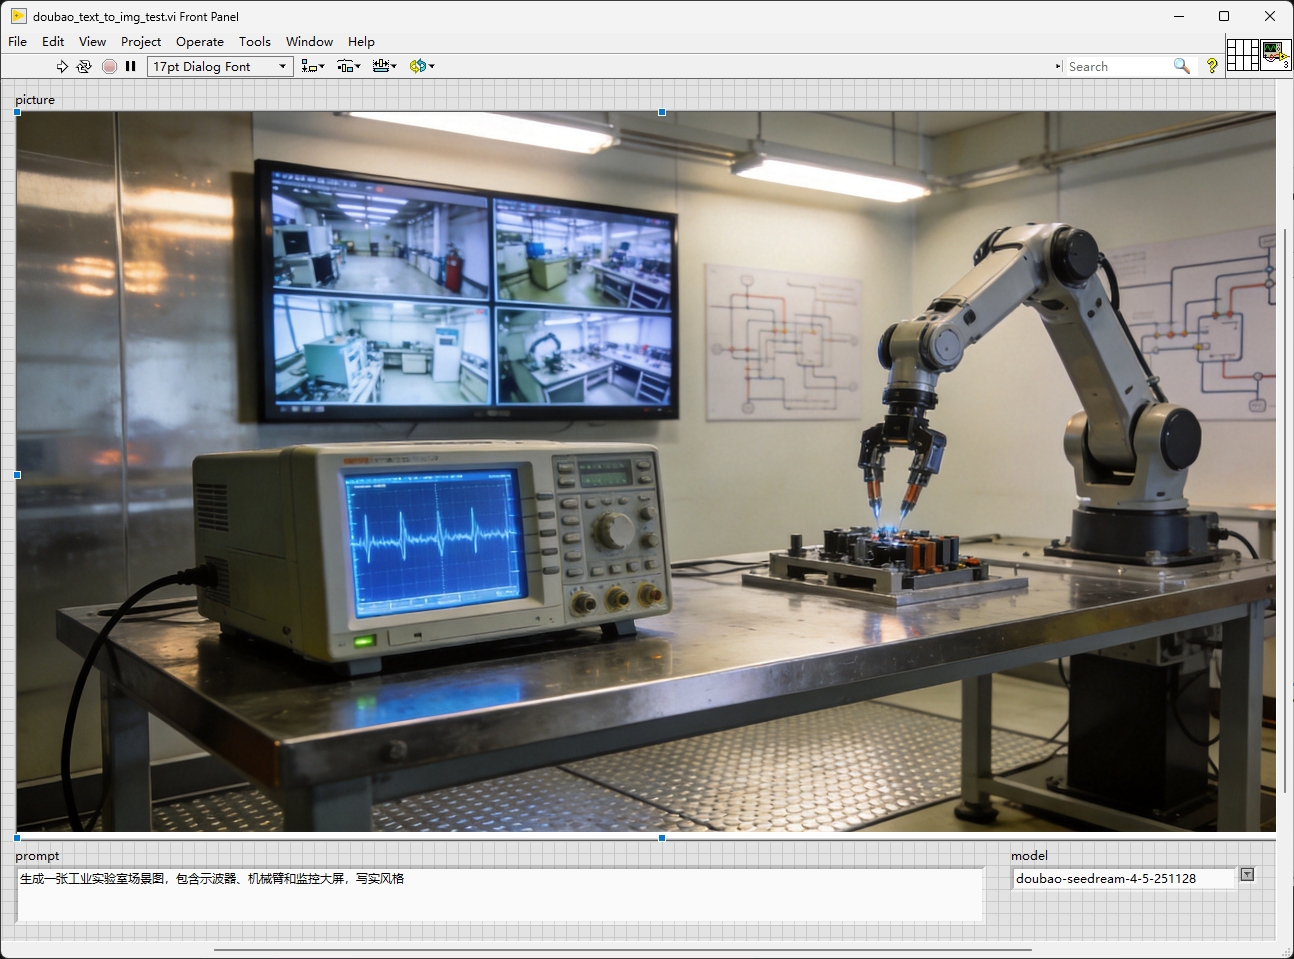Viewport: 1294px width, 959px height.
Task: Click inside the Search text field
Action: coord(1115,66)
